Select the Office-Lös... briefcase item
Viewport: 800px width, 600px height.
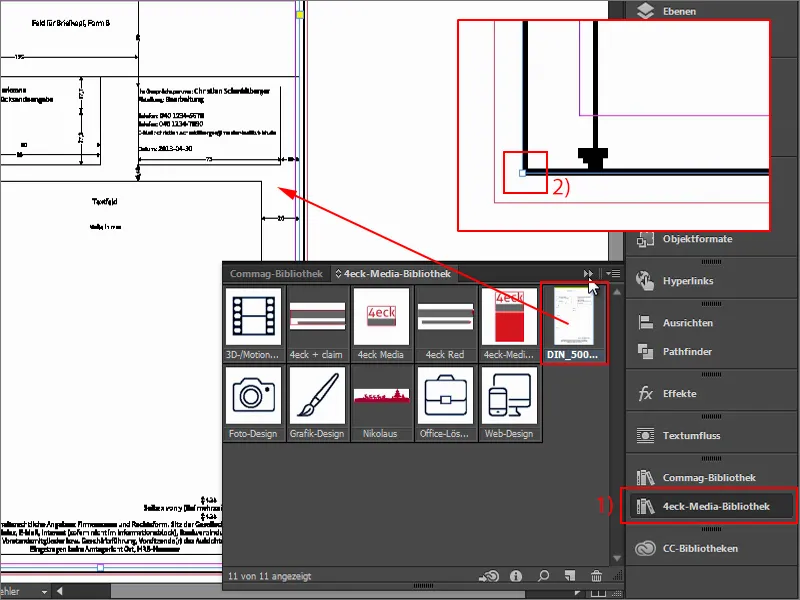pyautogui.click(x=445, y=403)
